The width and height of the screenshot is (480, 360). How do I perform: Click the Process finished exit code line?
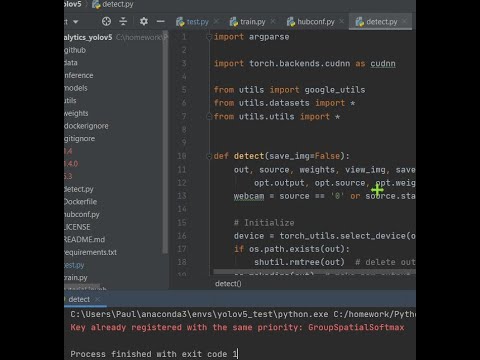pos(154,354)
